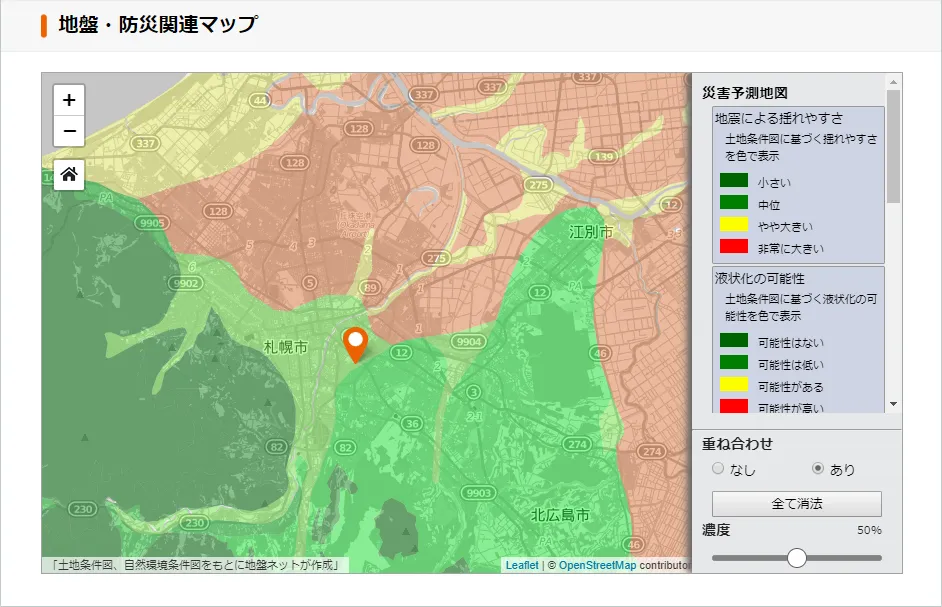Click dark green 小さい color swatch
Screen dimensions: 942x607
click(734, 181)
